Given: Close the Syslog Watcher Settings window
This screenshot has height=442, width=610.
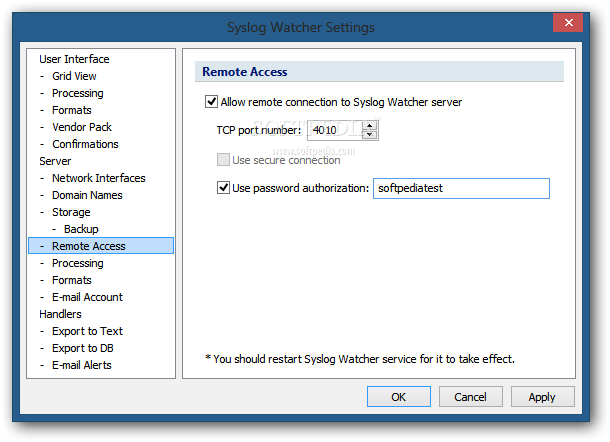Looking at the screenshot, I should click(568, 23).
